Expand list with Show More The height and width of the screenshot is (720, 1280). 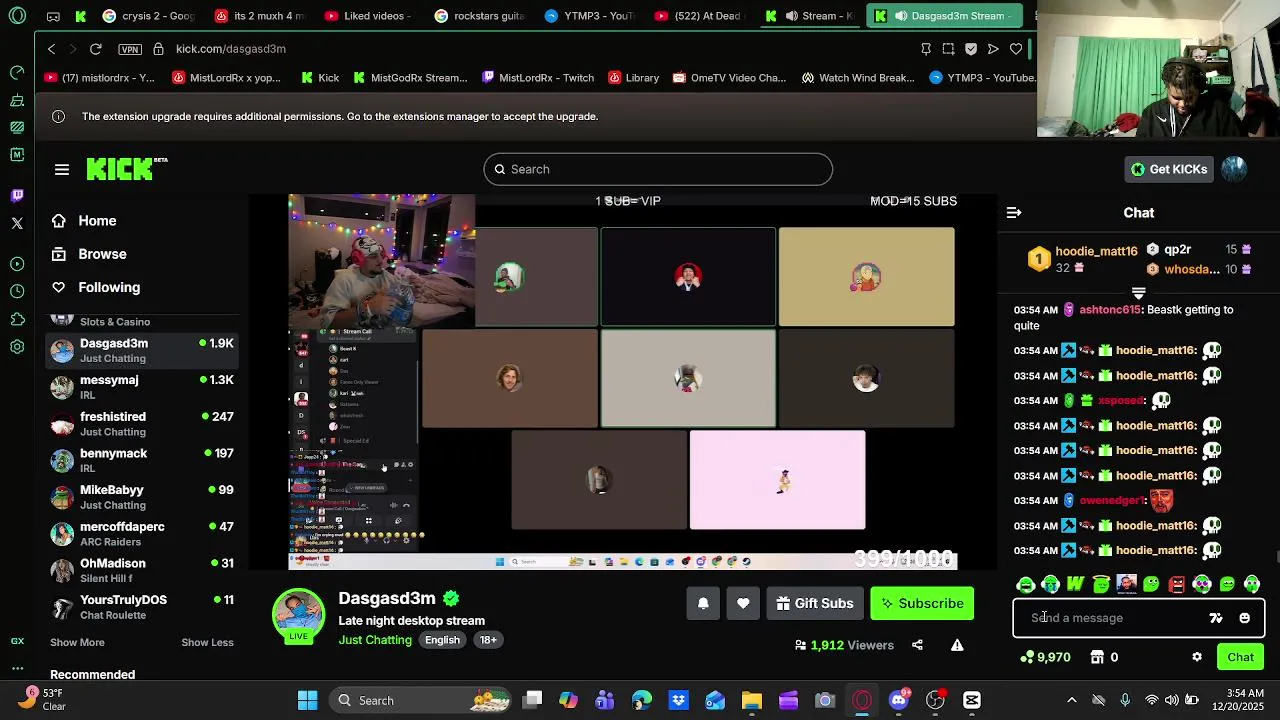pos(77,642)
